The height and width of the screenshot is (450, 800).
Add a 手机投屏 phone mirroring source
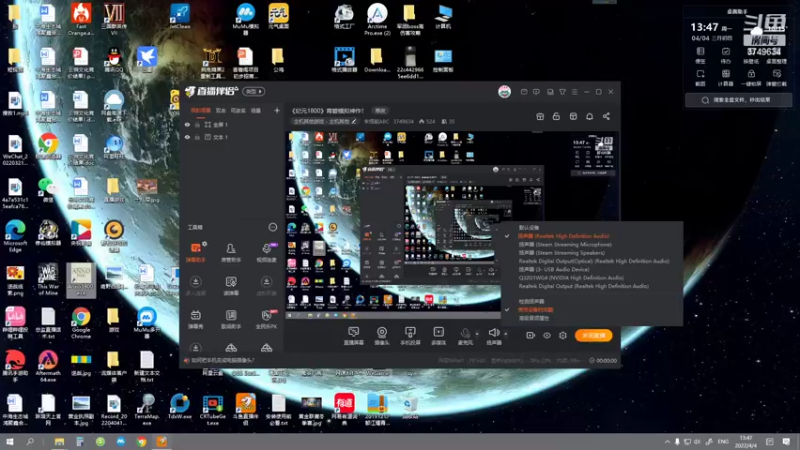point(410,336)
